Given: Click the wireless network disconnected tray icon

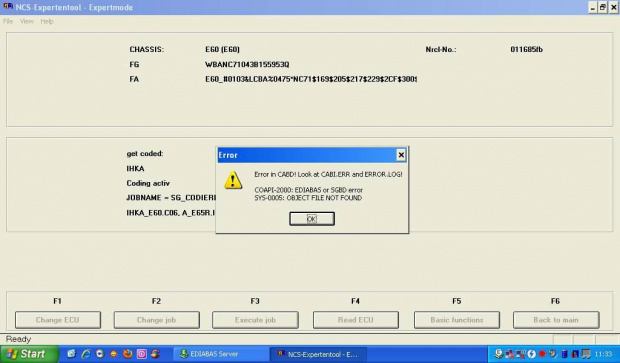Looking at the screenshot, I should click(x=521, y=354).
